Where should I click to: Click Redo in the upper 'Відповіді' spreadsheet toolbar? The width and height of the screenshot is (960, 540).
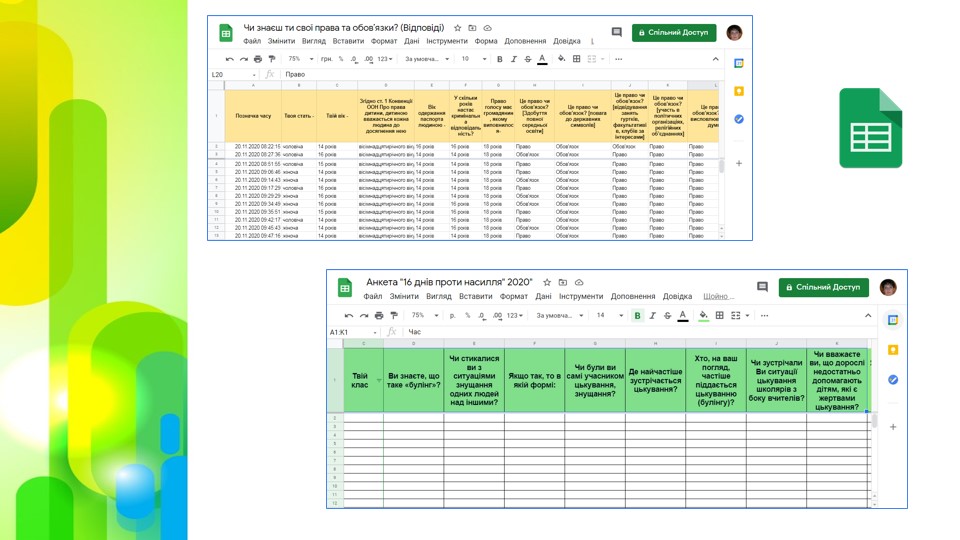[x=244, y=59]
